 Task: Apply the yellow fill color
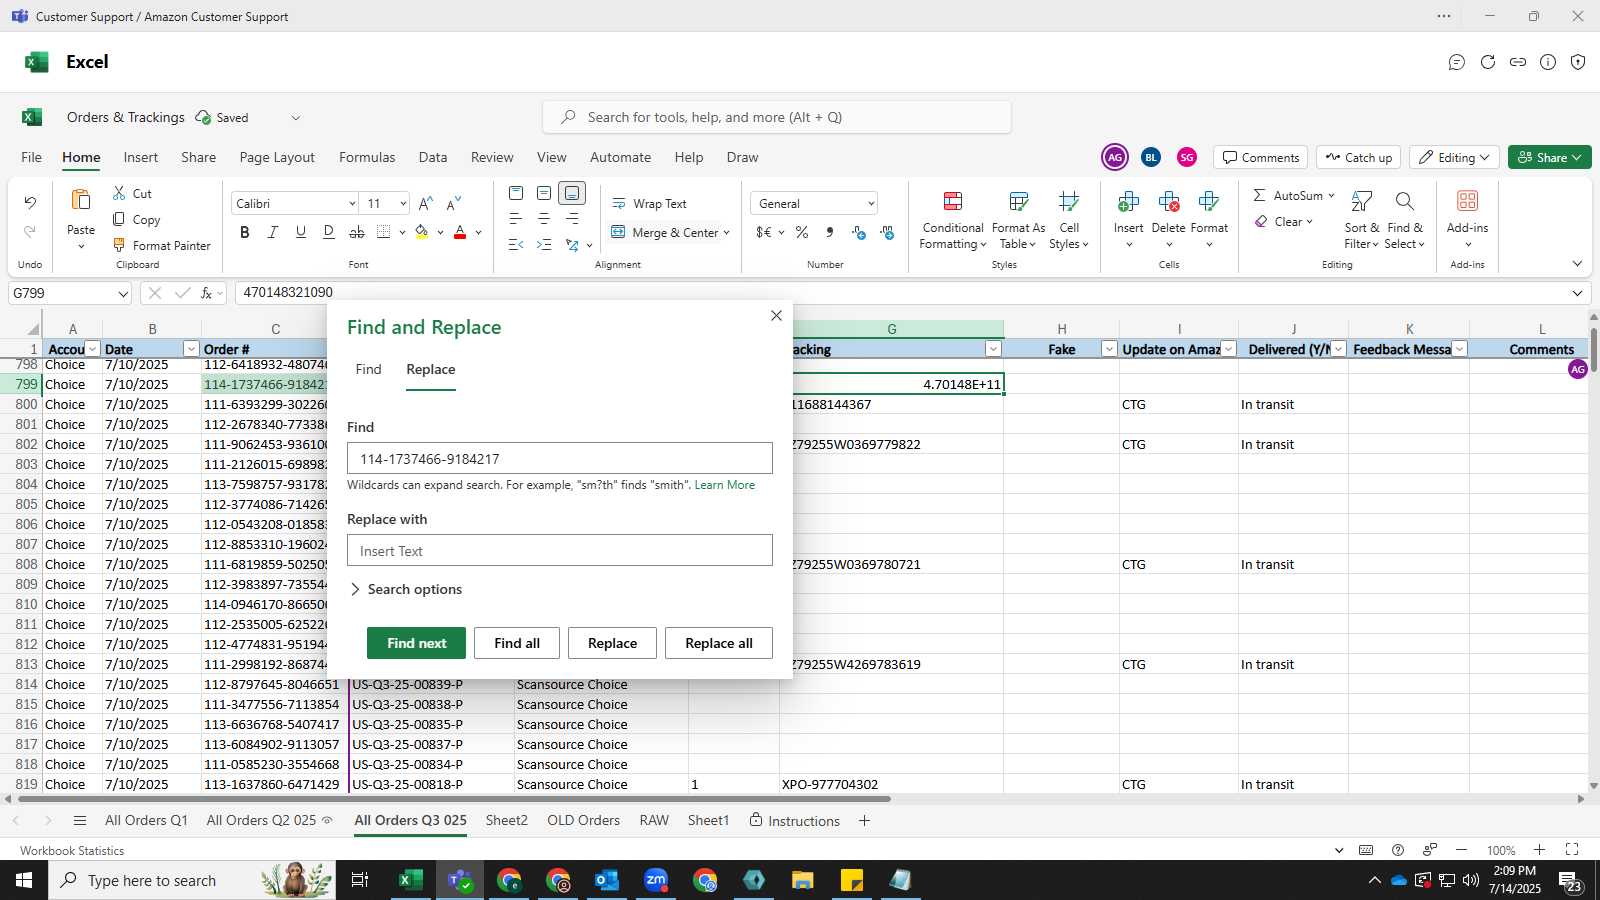tap(421, 232)
